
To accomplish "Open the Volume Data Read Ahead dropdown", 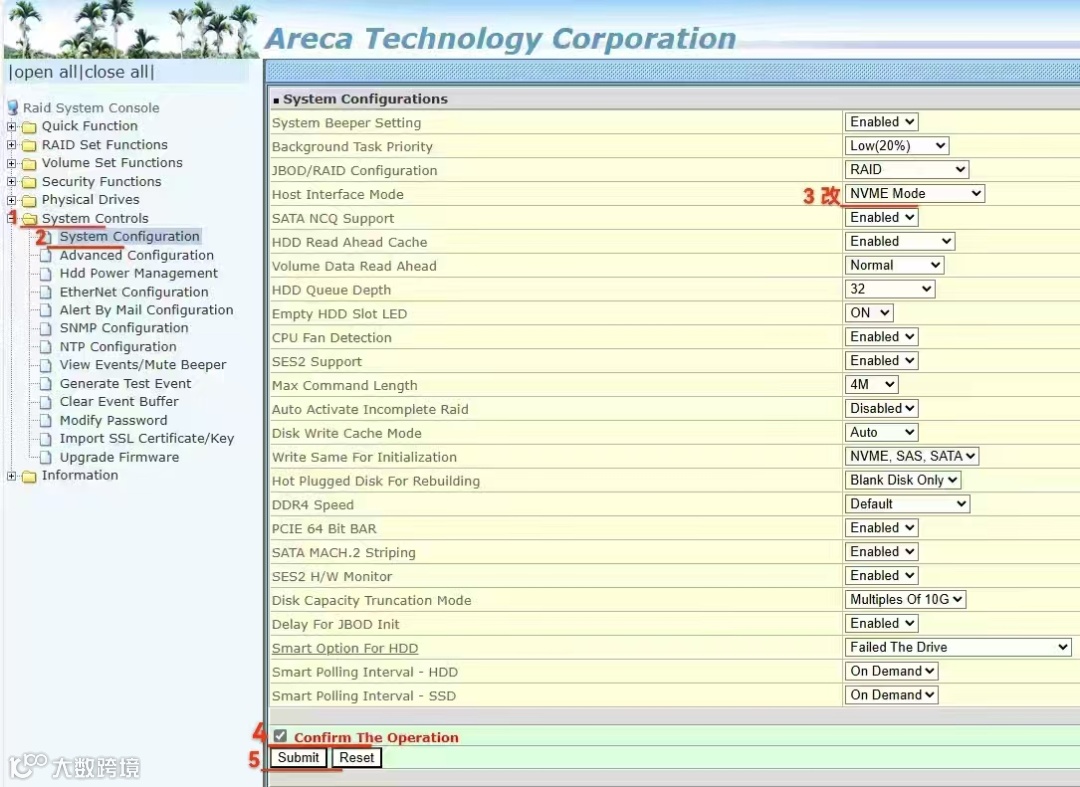I will pos(894,265).
